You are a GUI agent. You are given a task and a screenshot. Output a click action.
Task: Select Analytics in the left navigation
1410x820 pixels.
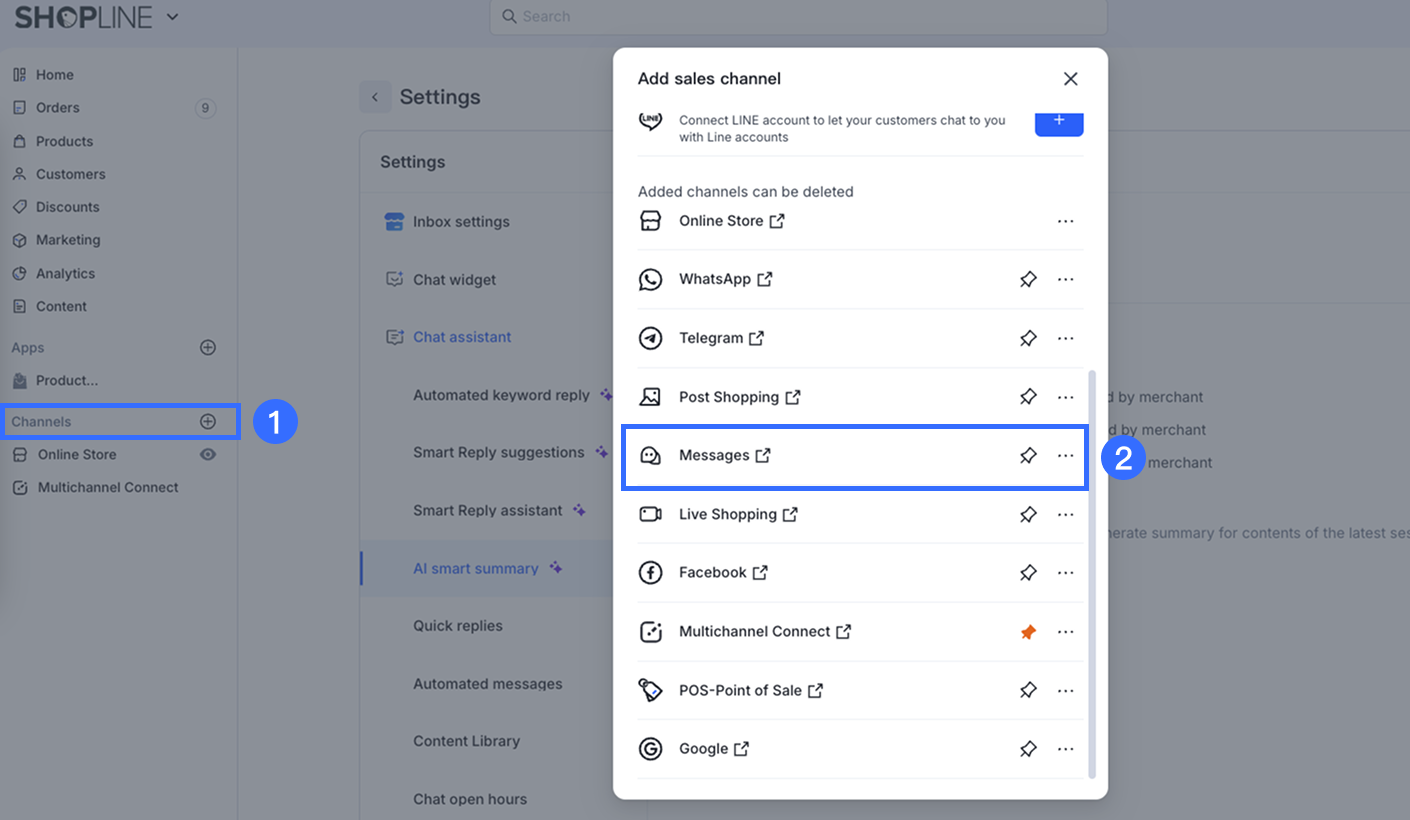pyautogui.click(x=65, y=274)
